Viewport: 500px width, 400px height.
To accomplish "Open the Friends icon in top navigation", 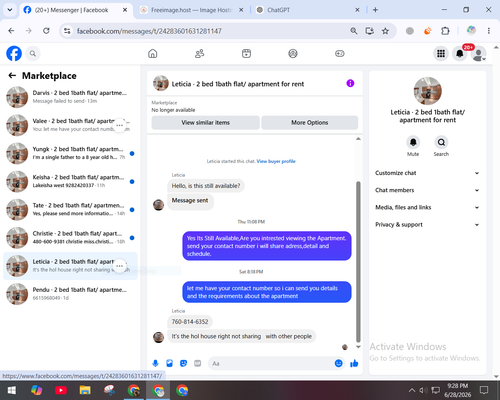I will click(x=199, y=53).
